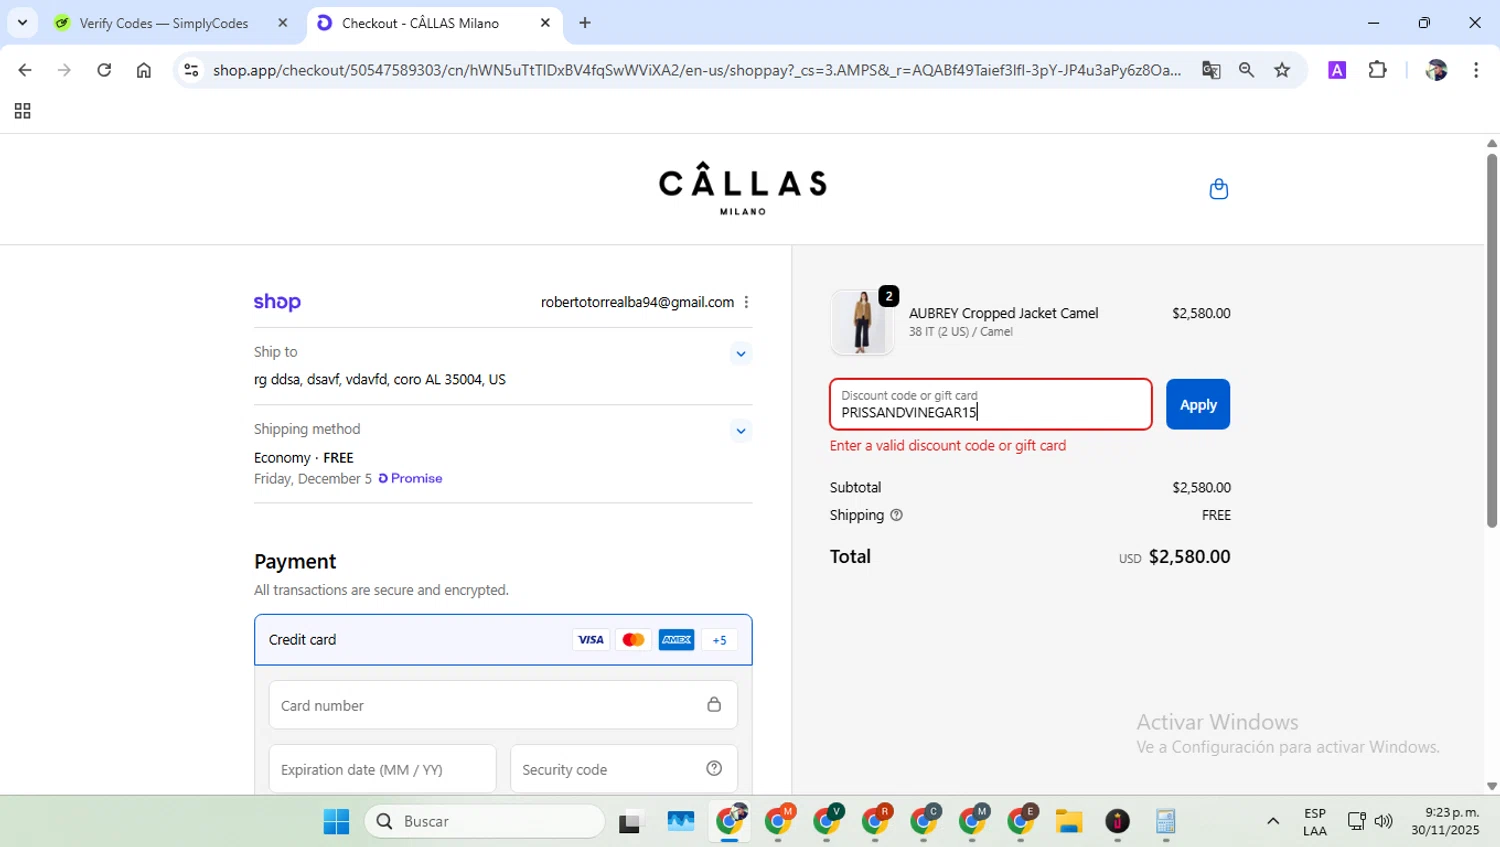Open the tab search dropdown arrow

point(22,22)
